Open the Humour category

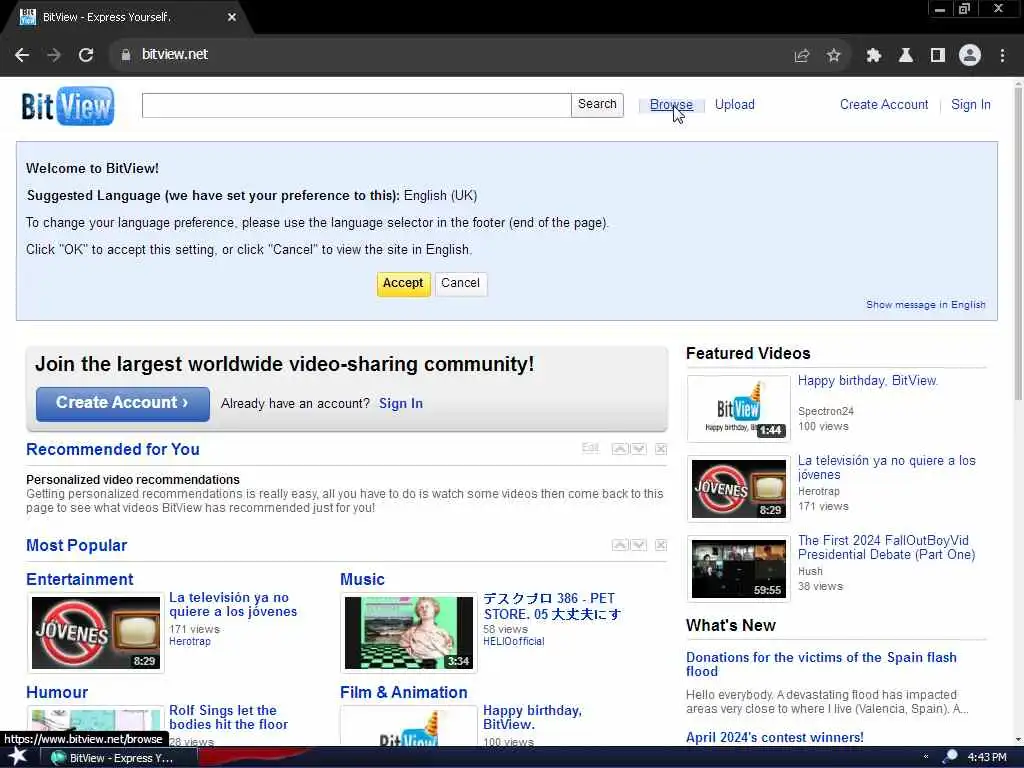click(57, 692)
